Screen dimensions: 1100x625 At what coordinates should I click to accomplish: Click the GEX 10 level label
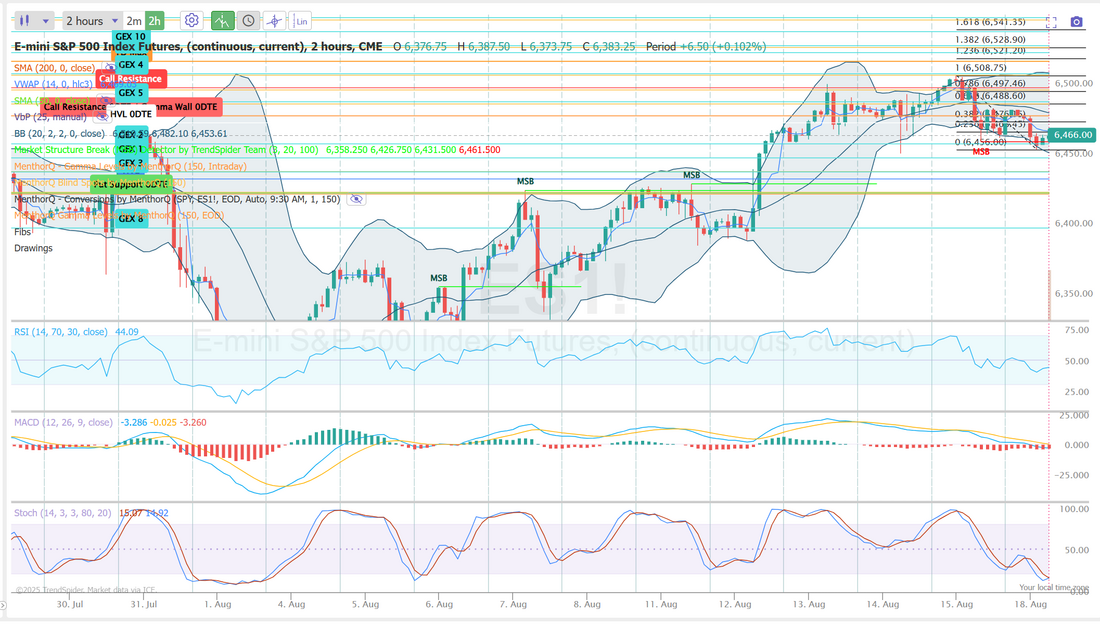pos(130,36)
